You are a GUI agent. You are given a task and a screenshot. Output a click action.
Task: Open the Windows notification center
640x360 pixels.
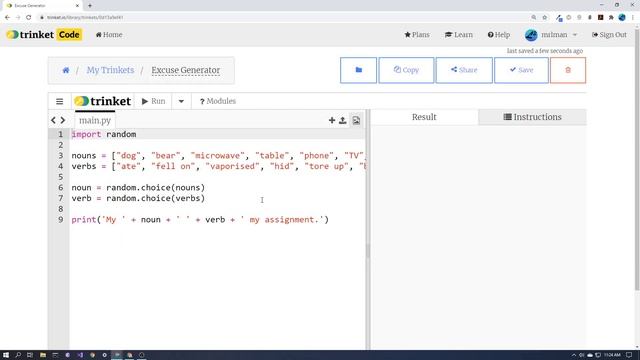(629, 355)
